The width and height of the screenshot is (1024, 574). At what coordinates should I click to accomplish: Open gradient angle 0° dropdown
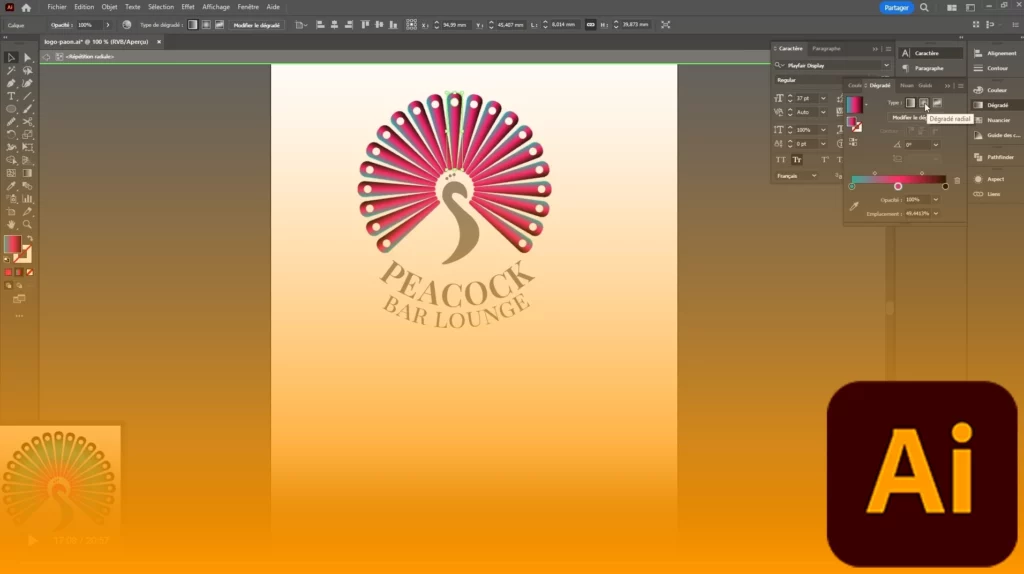click(x=936, y=145)
